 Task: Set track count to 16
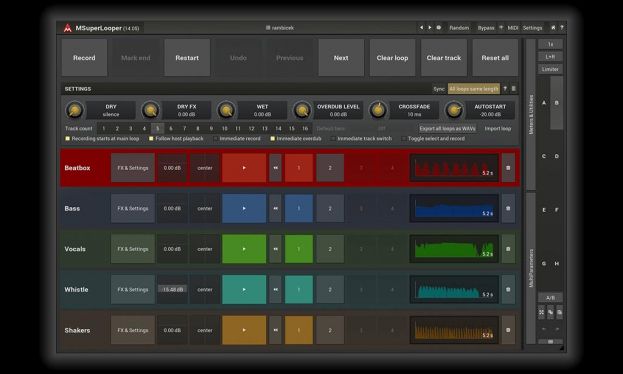[x=305, y=128]
